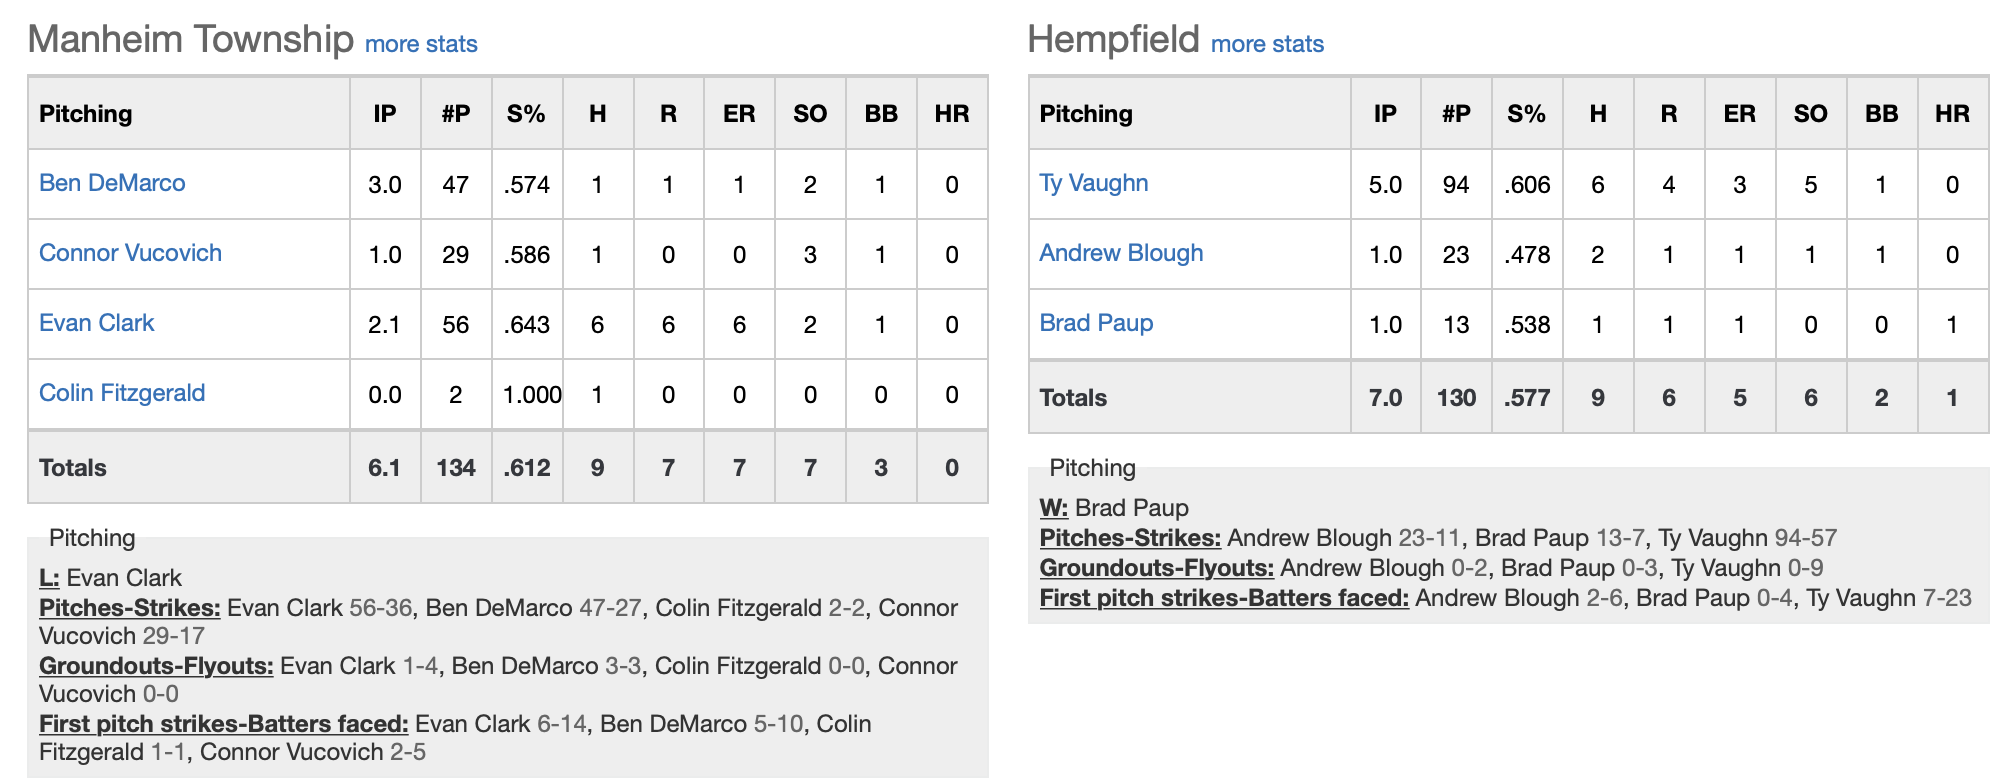Select Manheim Township Totals row label
This screenshot has width=2008, height=780.
pyautogui.click(x=73, y=468)
